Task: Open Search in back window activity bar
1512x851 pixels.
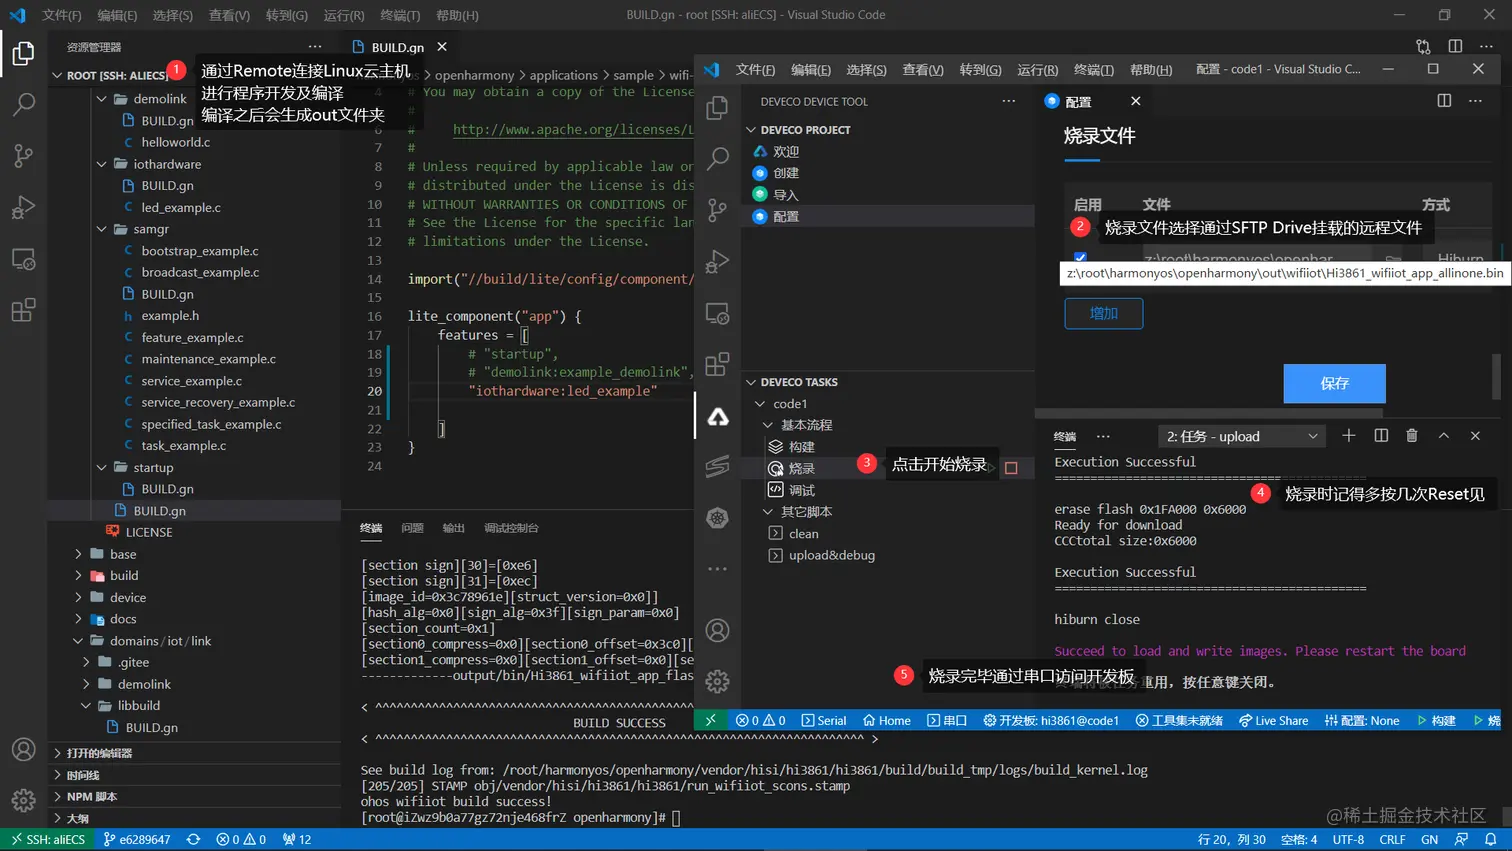Action: coord(23,104)
